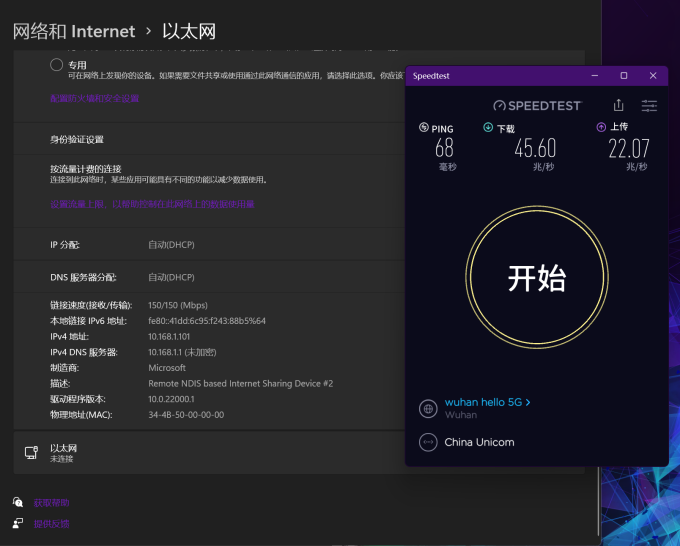Click Remote NDIS based Internet Sharing description
This screenshot has height=546, width=680.
[x=241, y=383]
